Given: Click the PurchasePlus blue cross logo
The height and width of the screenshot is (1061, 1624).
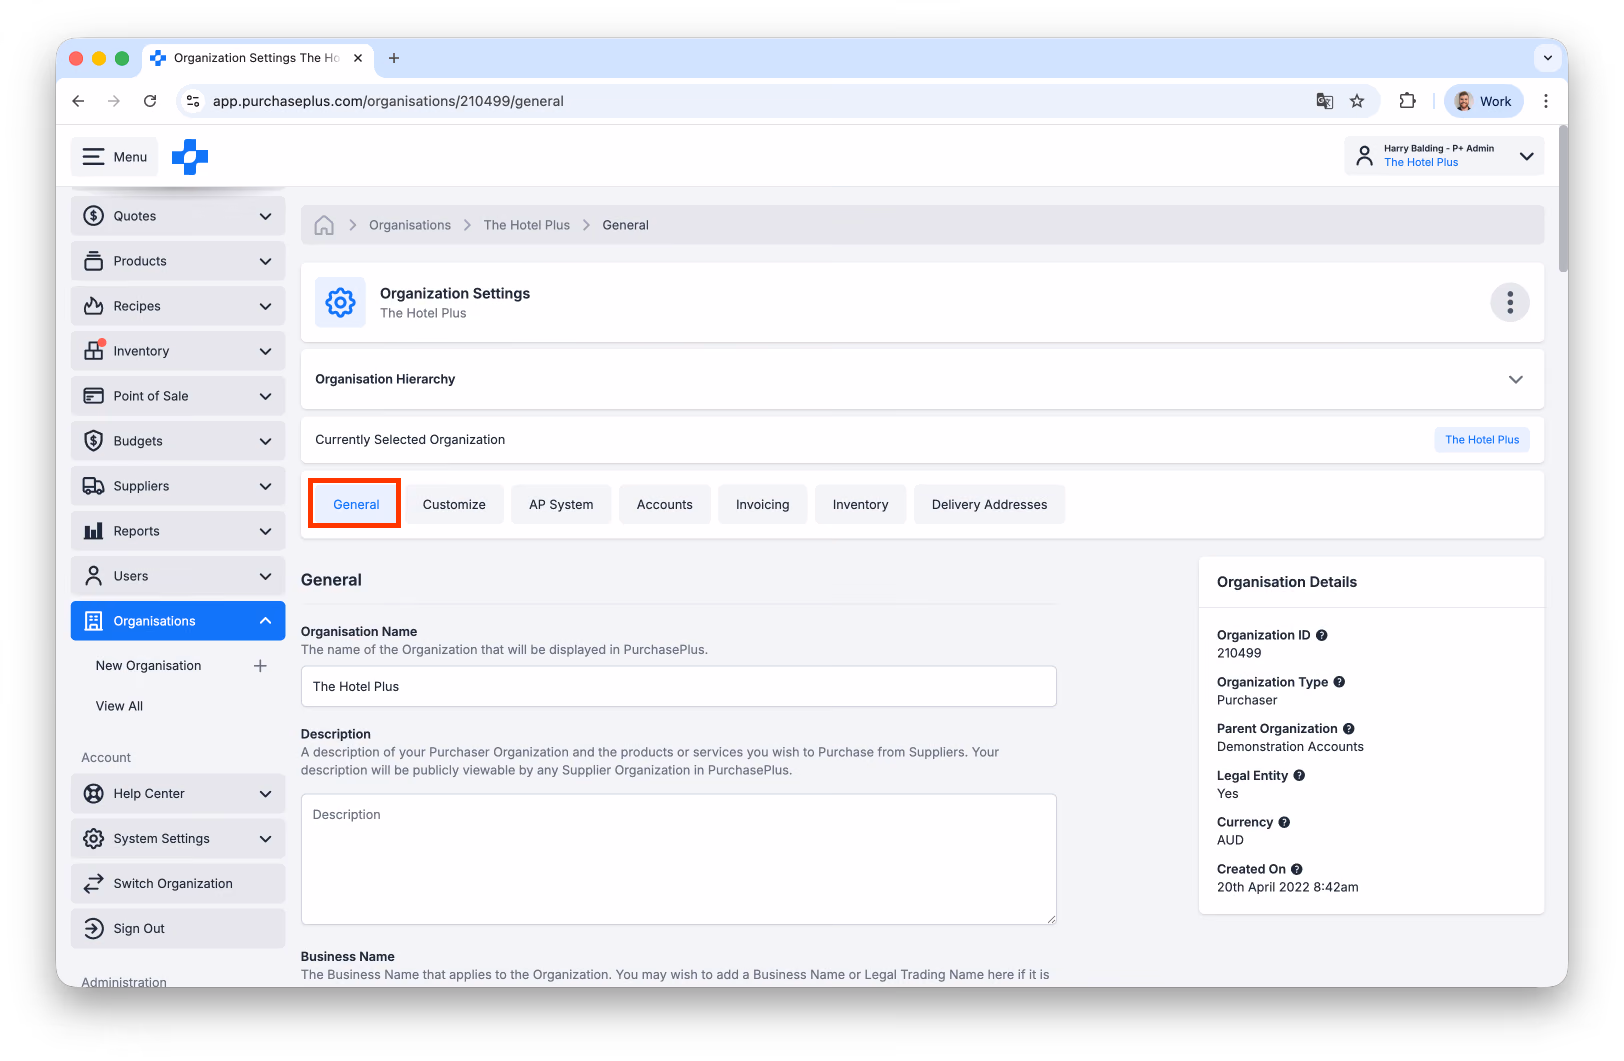Looking at the screenshot, I should tap(190, 157).
